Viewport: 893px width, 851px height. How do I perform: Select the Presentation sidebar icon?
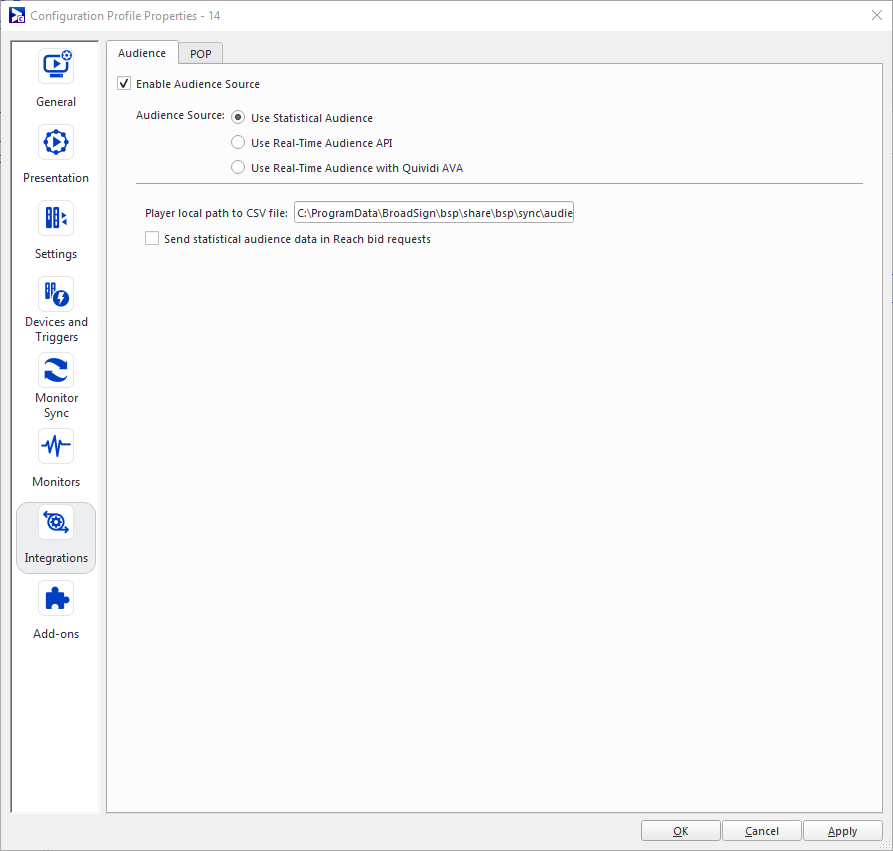(x=56, y=142)
